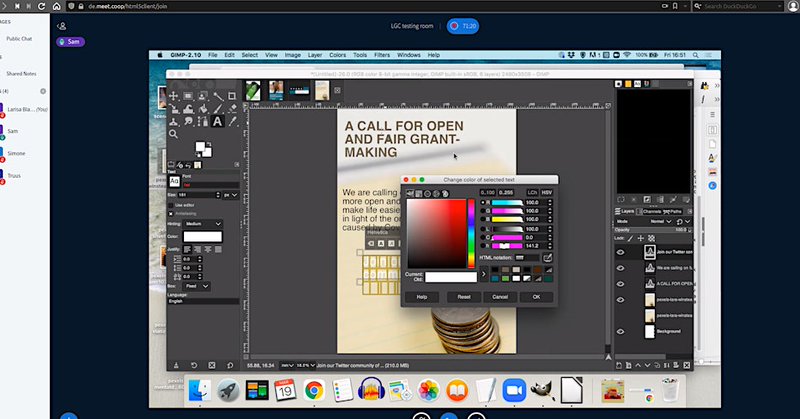Increase the R value stepper
The image size is (800, 419).
point(549,201)
